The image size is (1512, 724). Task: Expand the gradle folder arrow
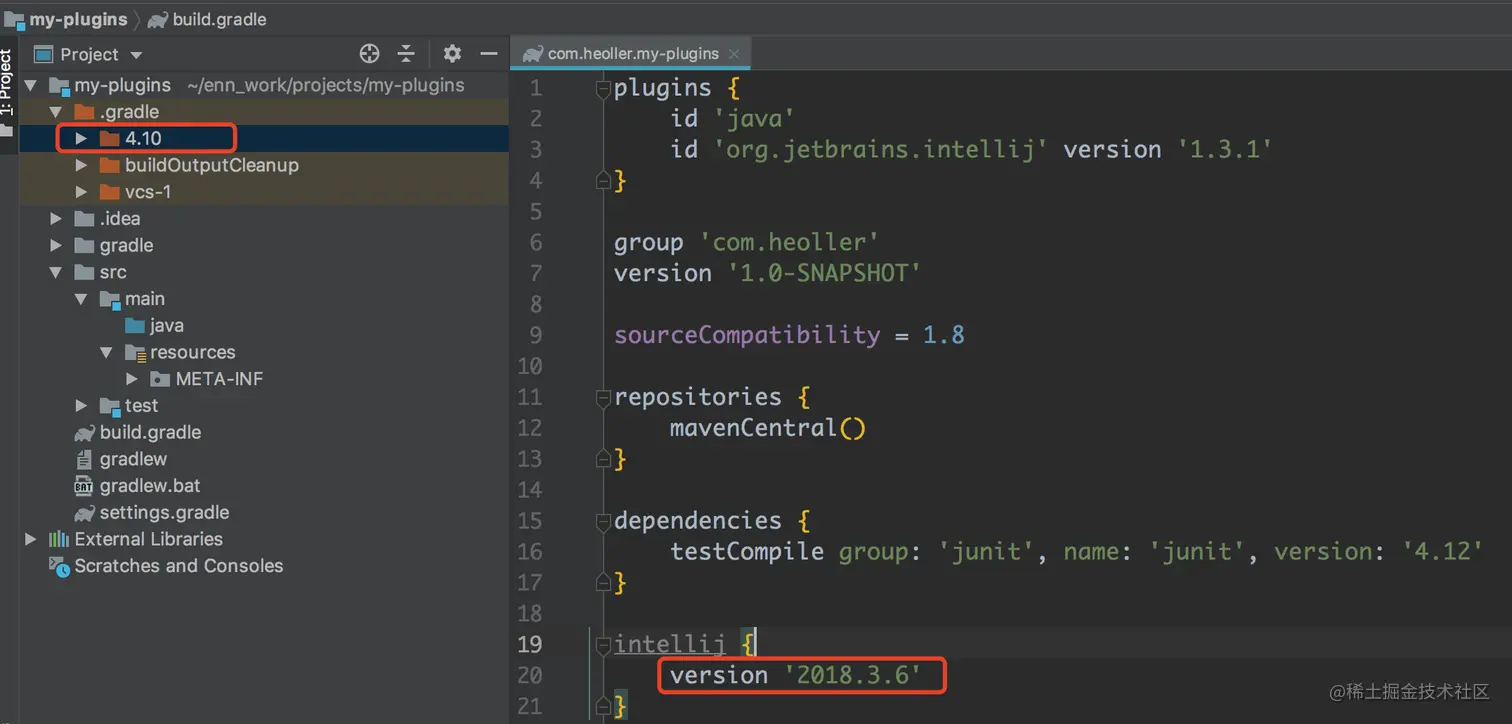click(56, 245)
